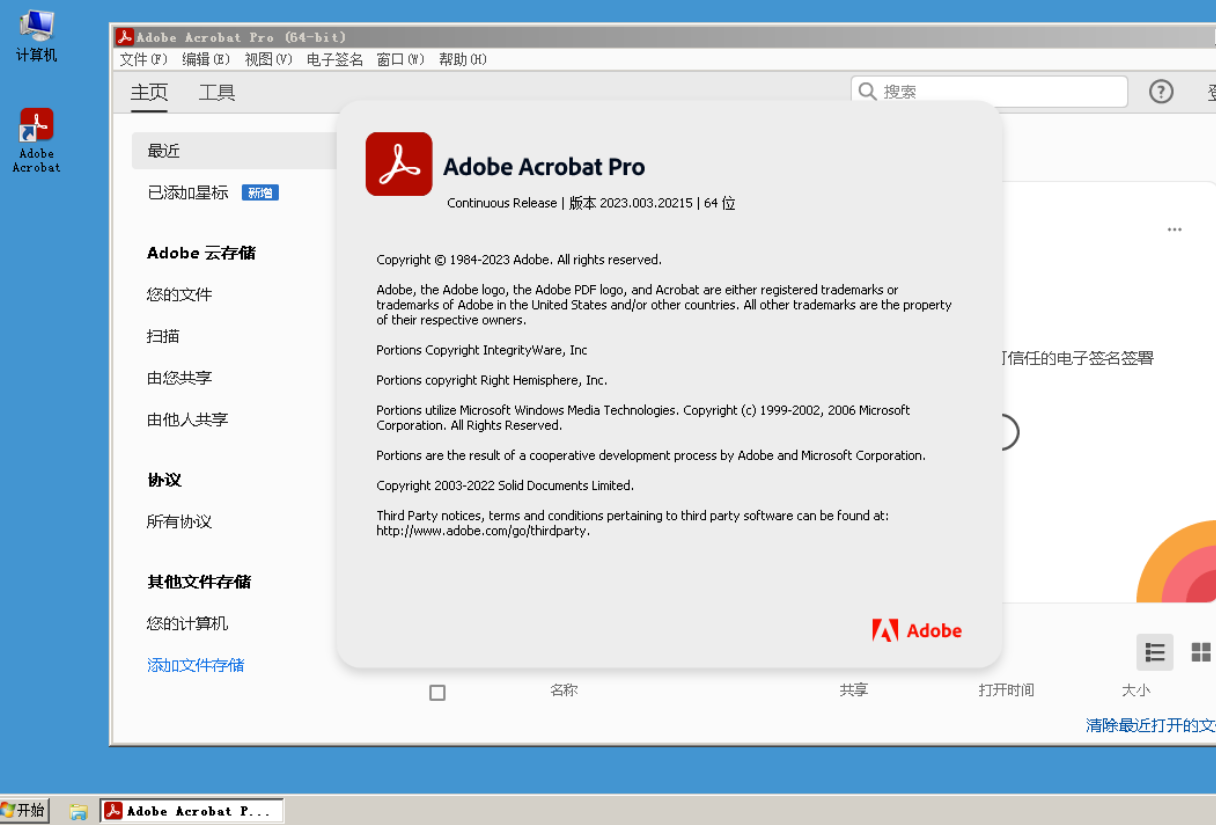The height and width of the screenshot is (825, 1216).
Task: Click the 添加文件存储 link
Action: pyautogui.click(x=195, y=665)
